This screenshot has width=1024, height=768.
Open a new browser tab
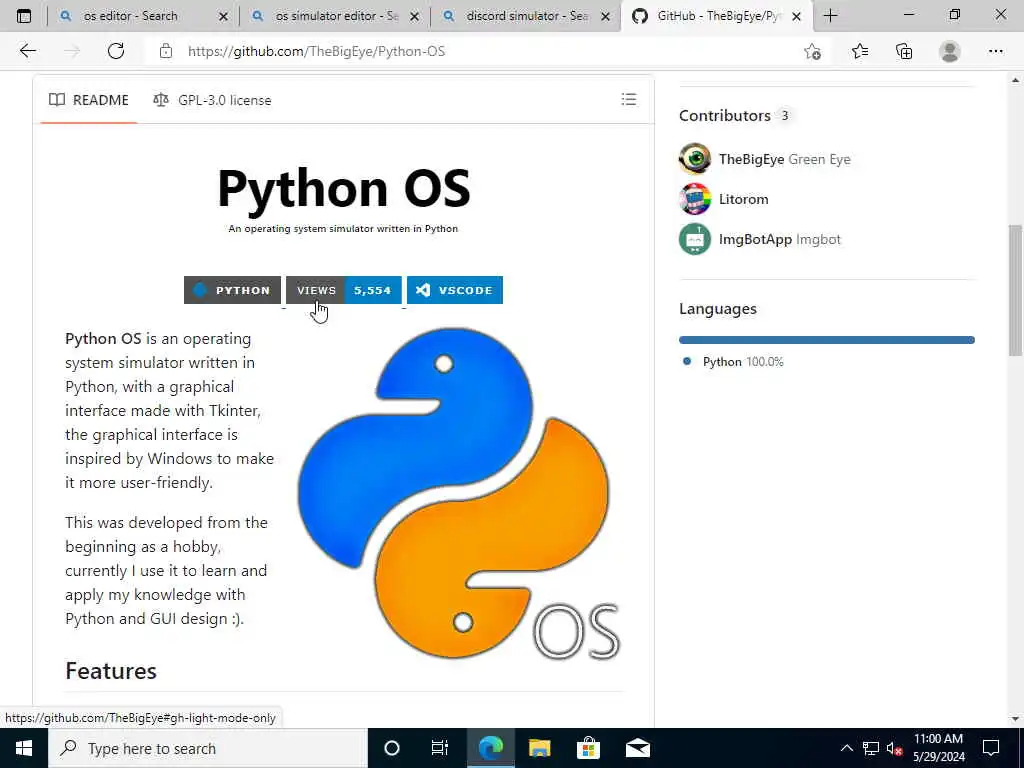point(831,16)
